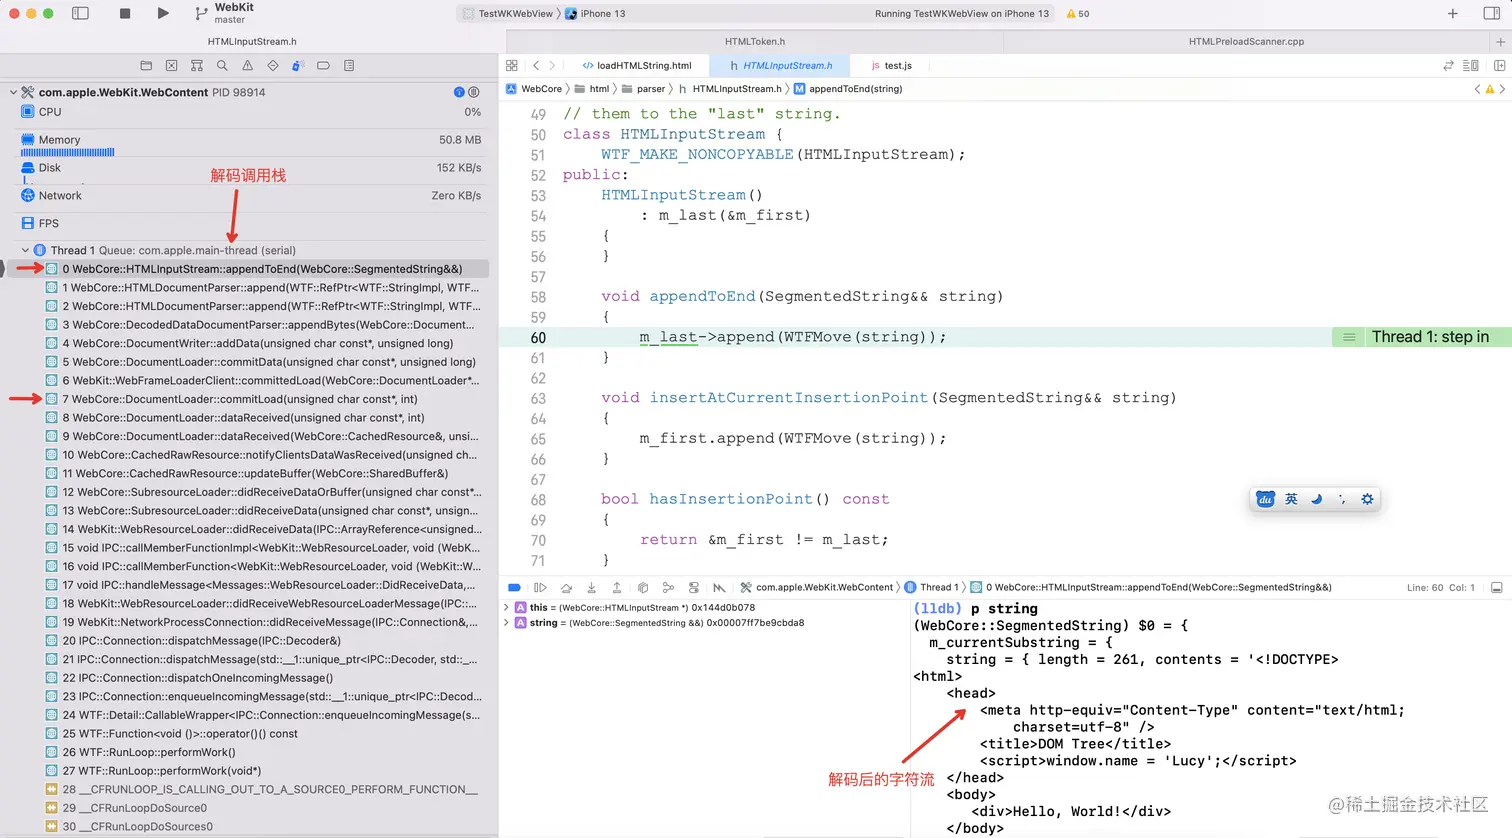
Task: Open the Debug Memory Graph tool
Action: click(668, 588)
